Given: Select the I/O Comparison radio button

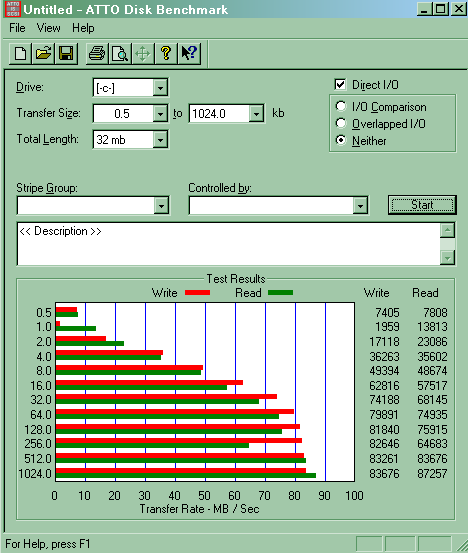Looking at the screenshot, I should pyautogui.click(x=341, y=106).
